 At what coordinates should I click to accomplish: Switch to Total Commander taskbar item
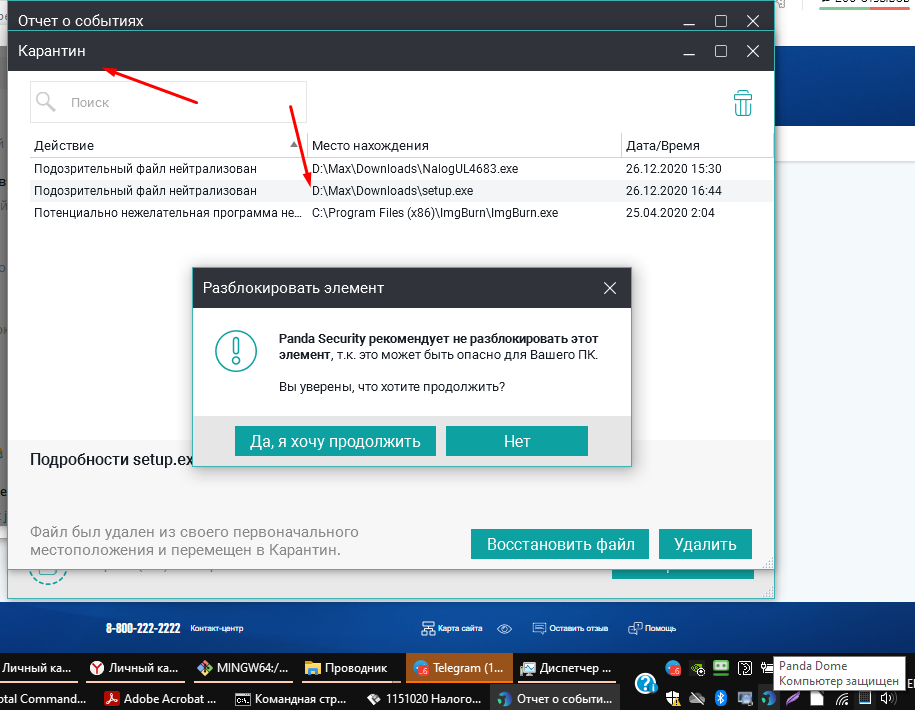click(x=44, y=698)
